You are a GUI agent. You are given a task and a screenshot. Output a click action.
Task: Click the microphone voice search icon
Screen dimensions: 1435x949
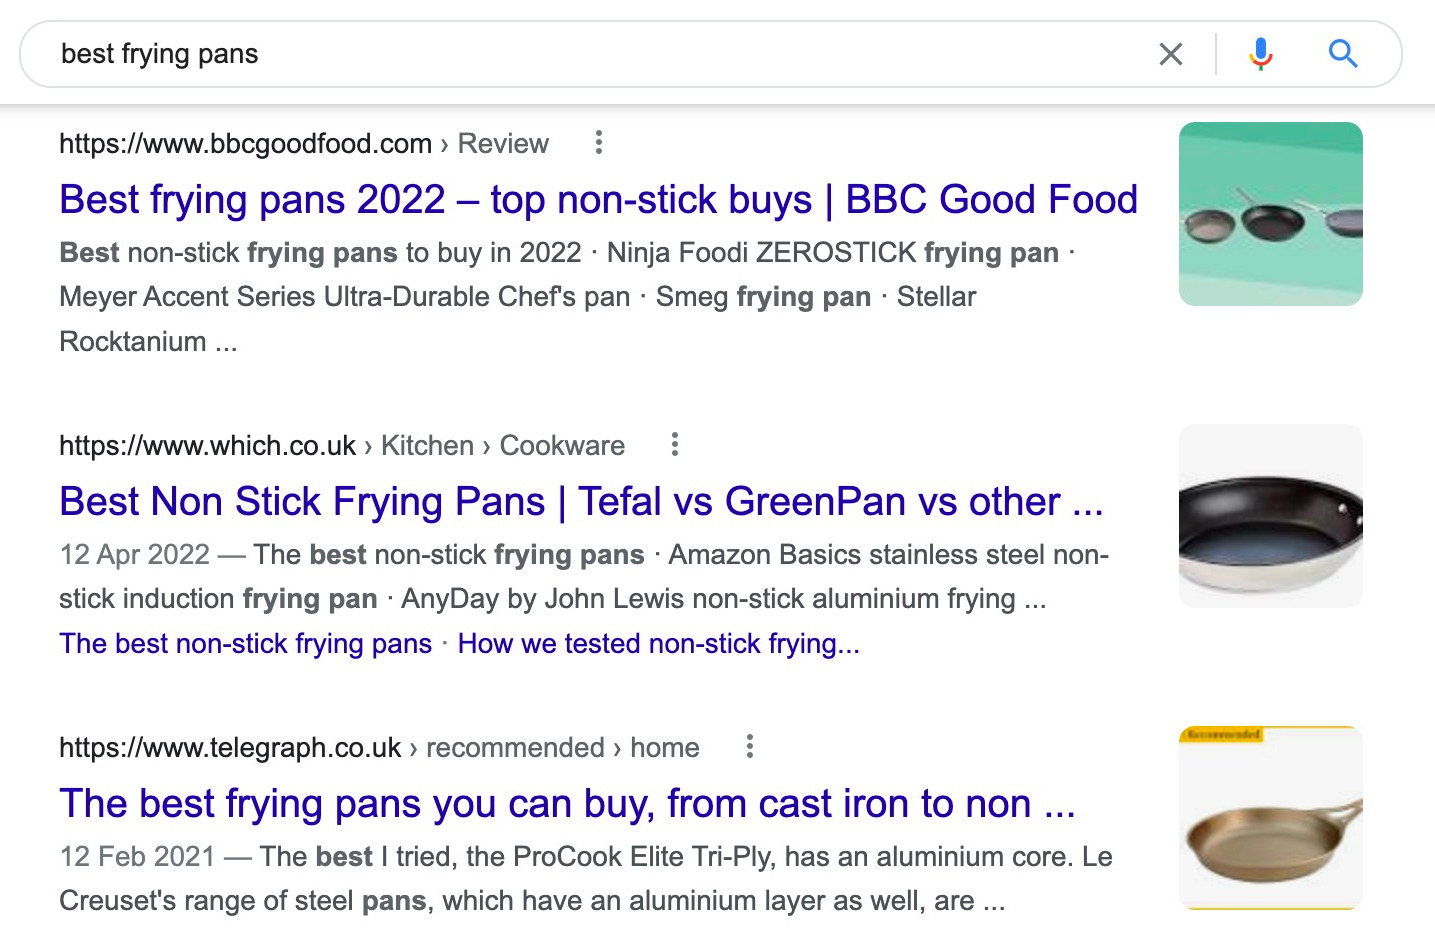coord(1259,54)
